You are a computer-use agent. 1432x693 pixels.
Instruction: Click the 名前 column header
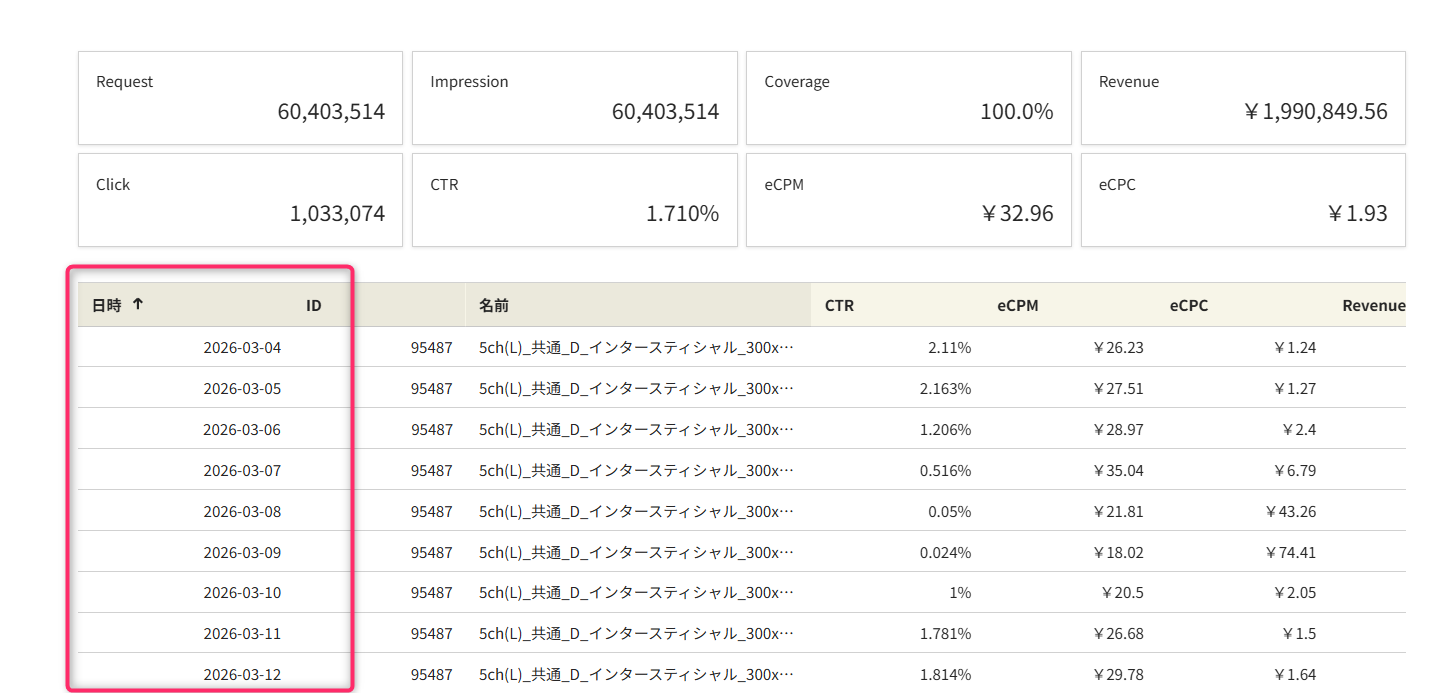494,306
